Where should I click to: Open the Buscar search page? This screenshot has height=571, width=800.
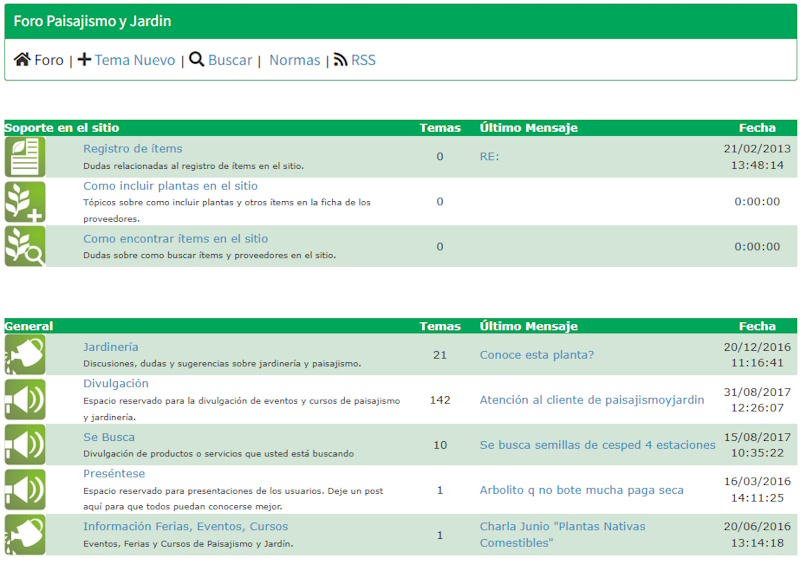tap(230, 60)
